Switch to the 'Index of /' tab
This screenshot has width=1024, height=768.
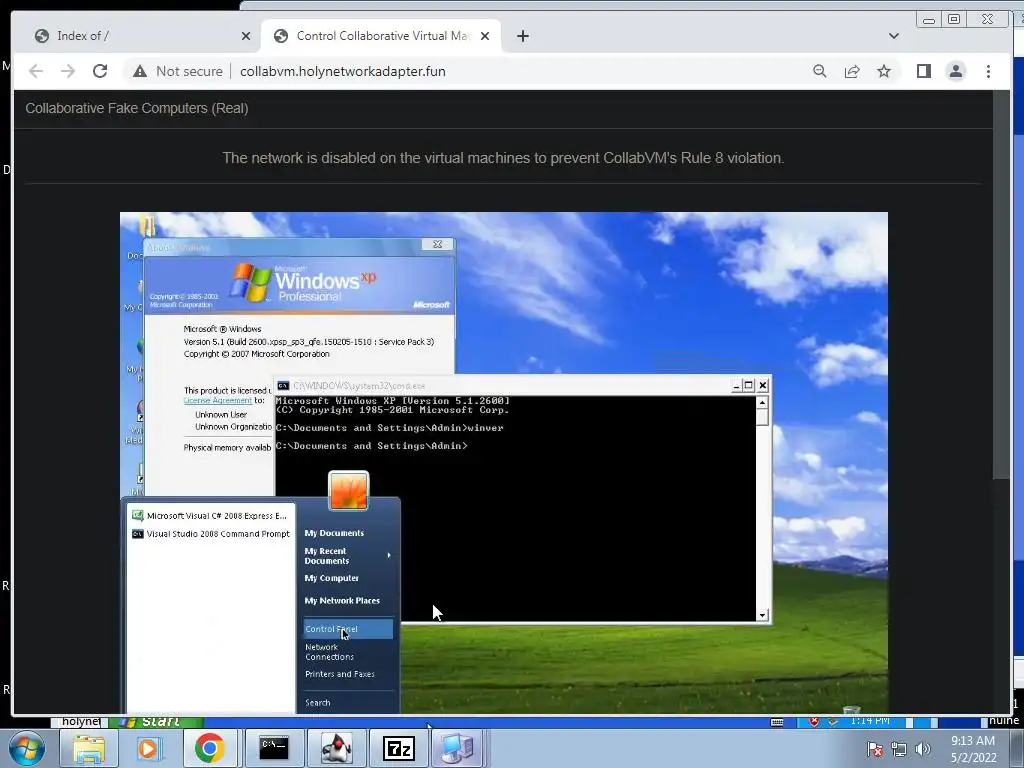[x=136, y=36]
